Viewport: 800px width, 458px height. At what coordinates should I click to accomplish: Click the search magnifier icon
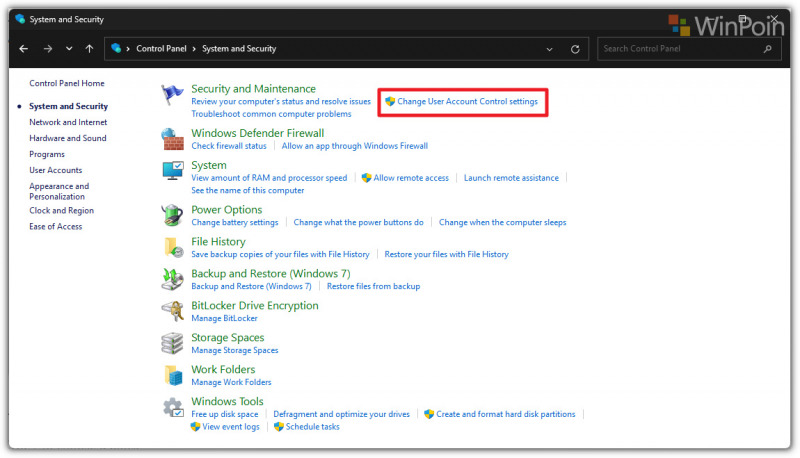pyautogui.click(x=767, y=49)
